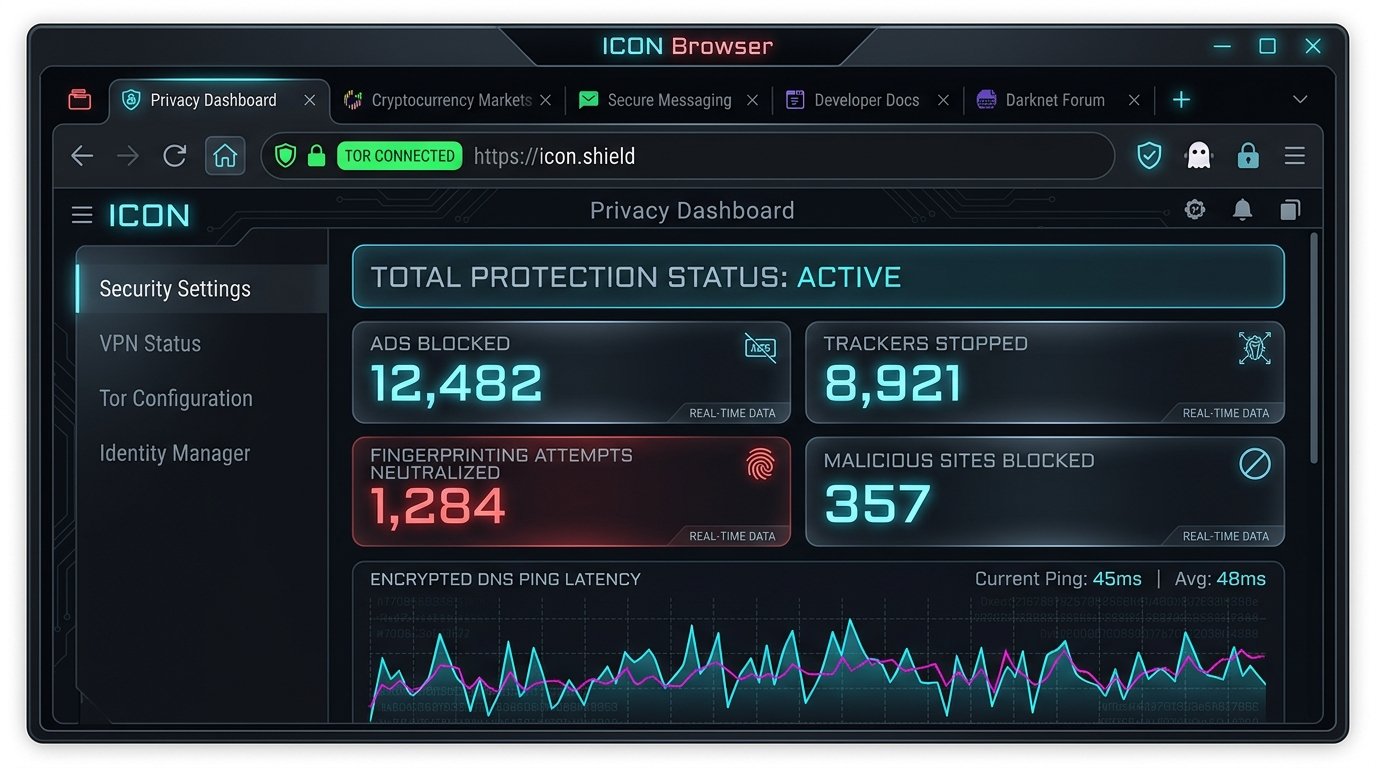
Task: Close the Darknet Forum tab
Action: (1134, 100)
